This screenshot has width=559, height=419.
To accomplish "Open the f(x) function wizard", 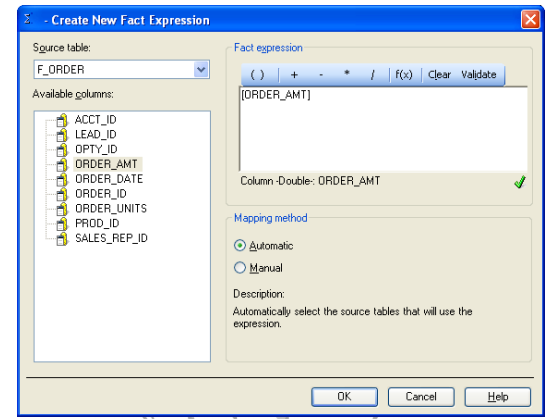I will pyautogui.click(x=404, y=75).
